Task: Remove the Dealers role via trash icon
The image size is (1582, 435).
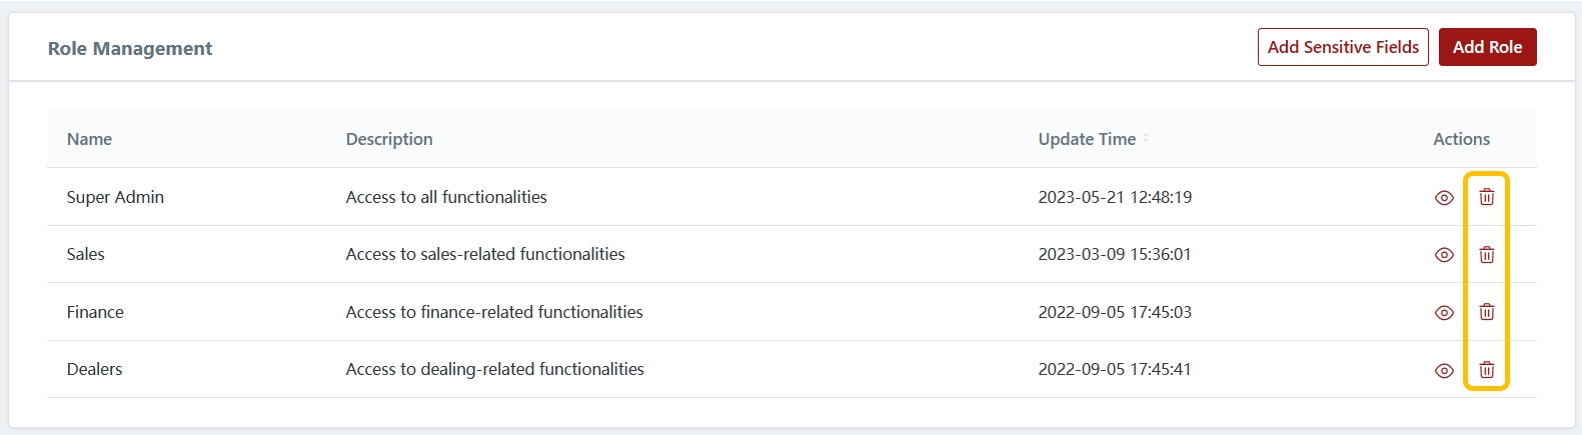Action: click(1487, 370)
